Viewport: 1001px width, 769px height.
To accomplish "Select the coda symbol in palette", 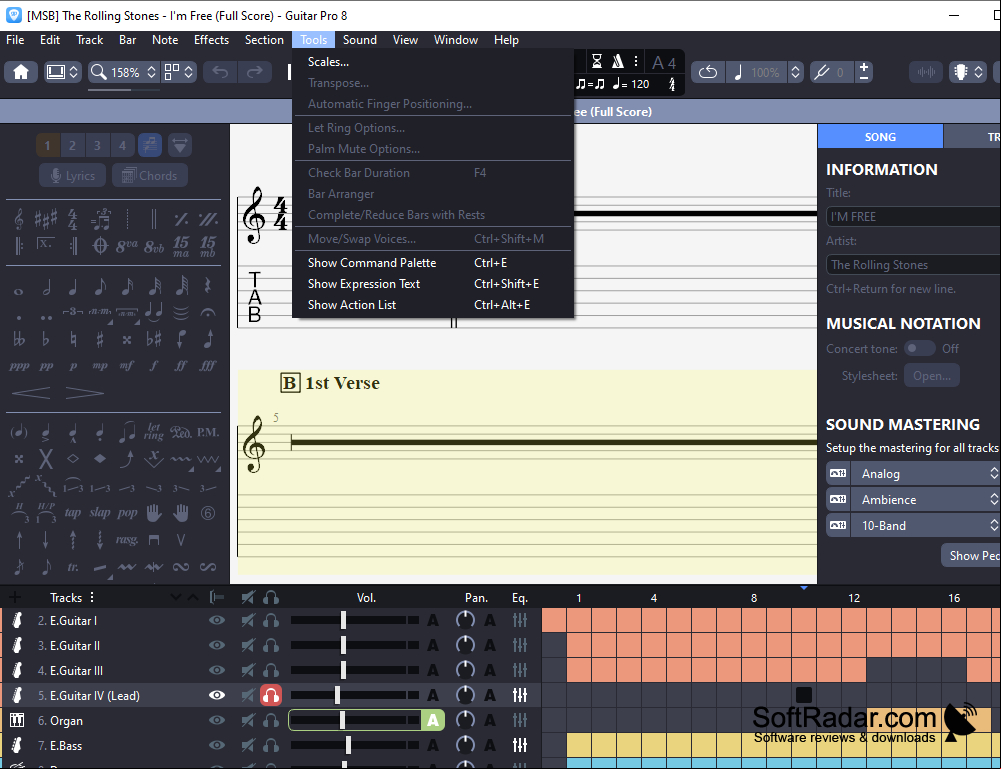I will [100, 246].
